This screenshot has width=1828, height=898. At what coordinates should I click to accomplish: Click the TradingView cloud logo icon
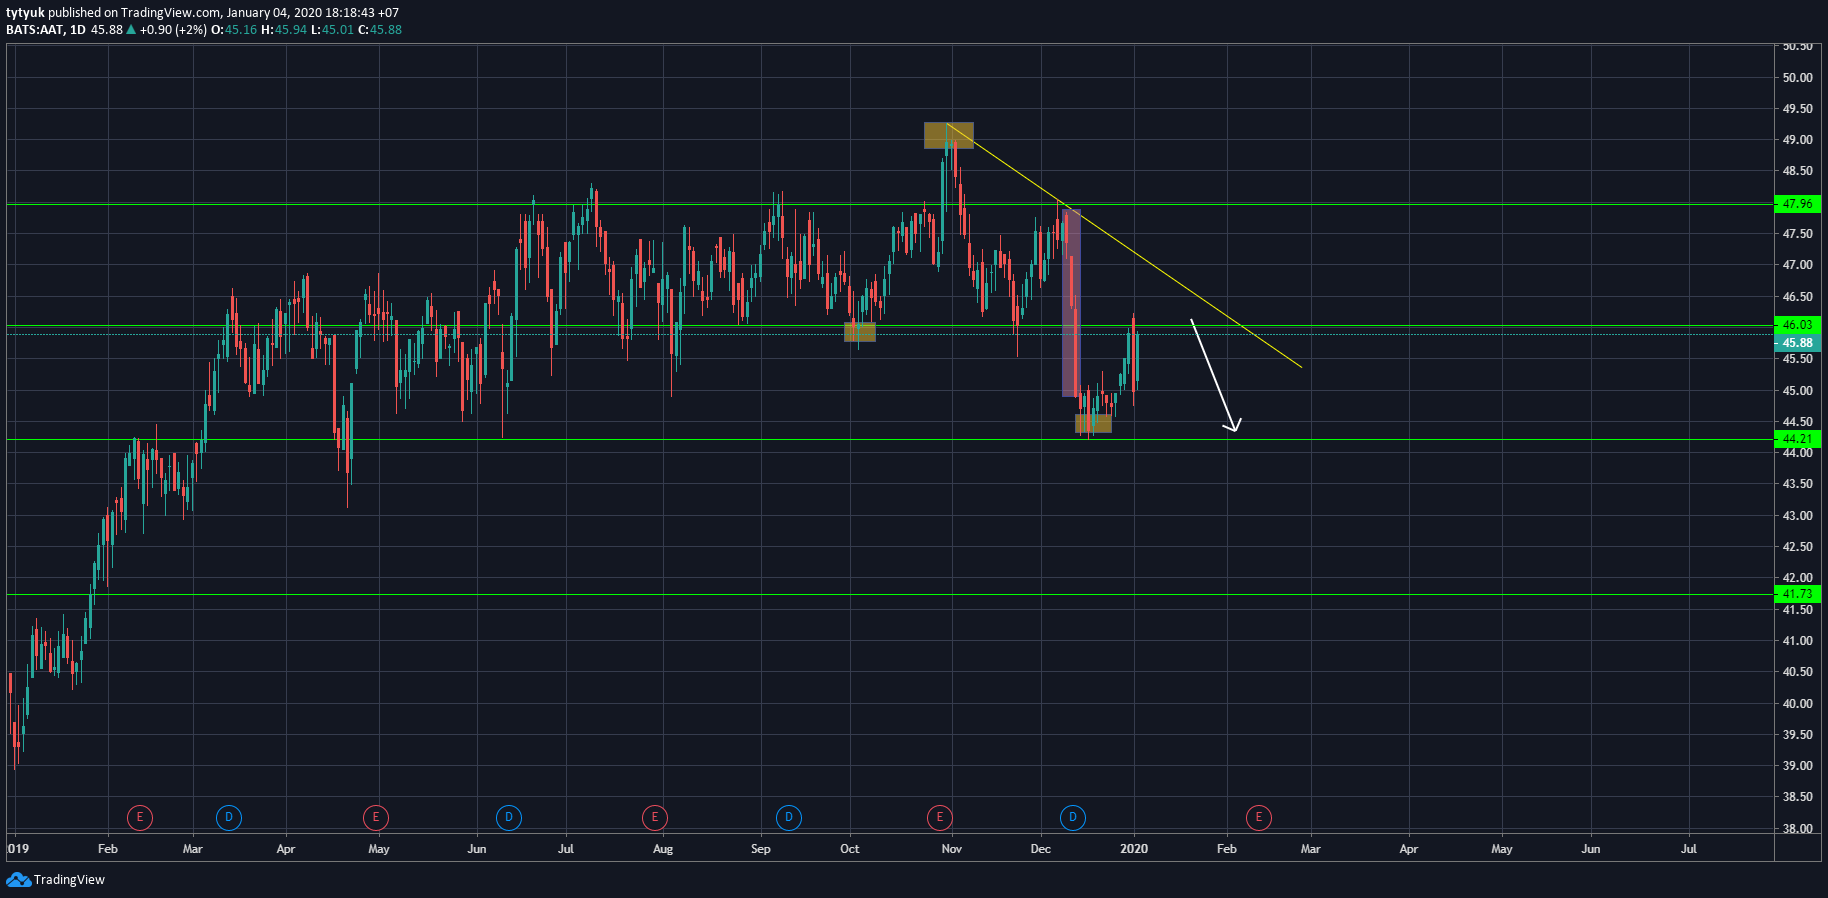pyautogui.click(x=18, y=880)
